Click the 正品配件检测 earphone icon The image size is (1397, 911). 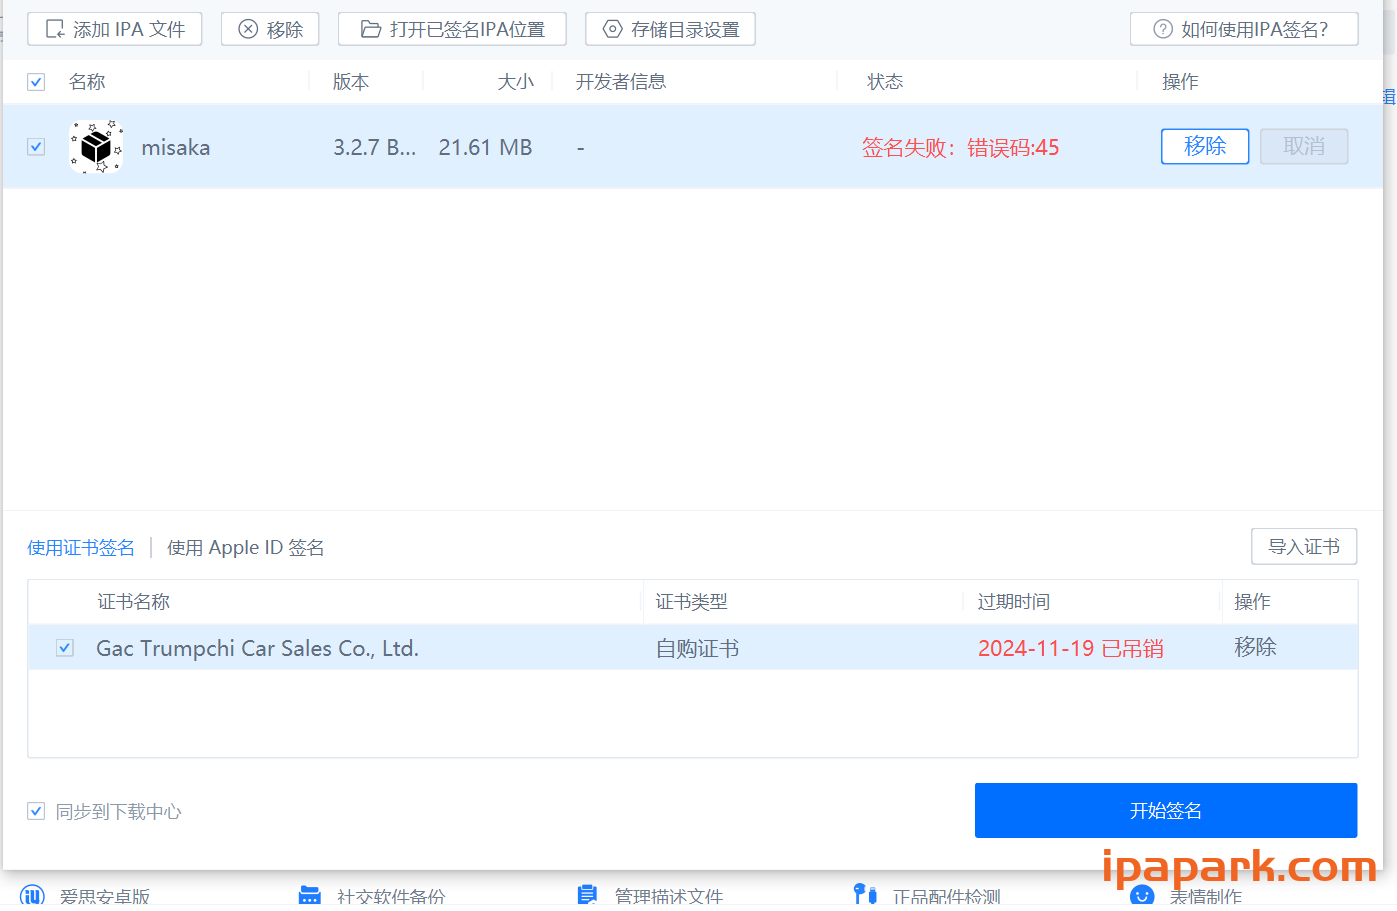(865, 893)
